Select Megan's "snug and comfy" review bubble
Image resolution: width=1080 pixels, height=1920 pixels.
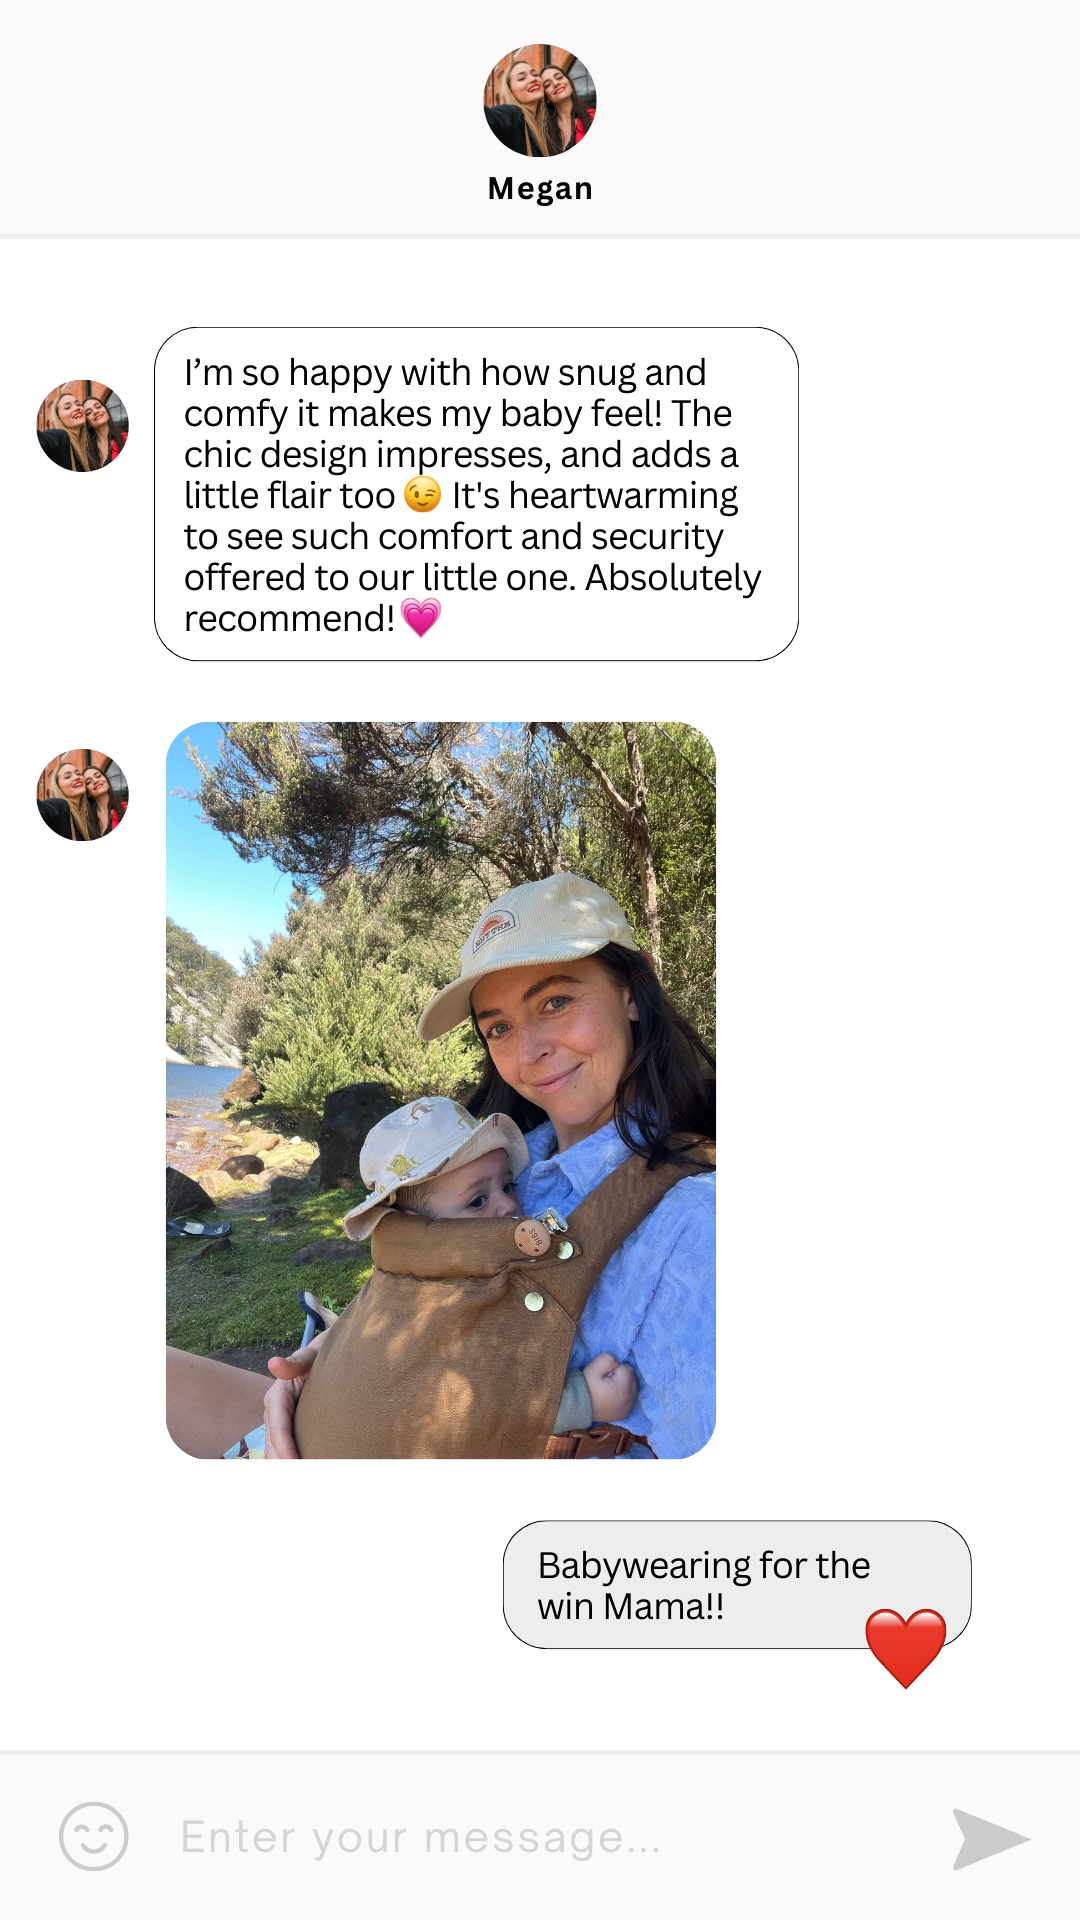[476, 494]
